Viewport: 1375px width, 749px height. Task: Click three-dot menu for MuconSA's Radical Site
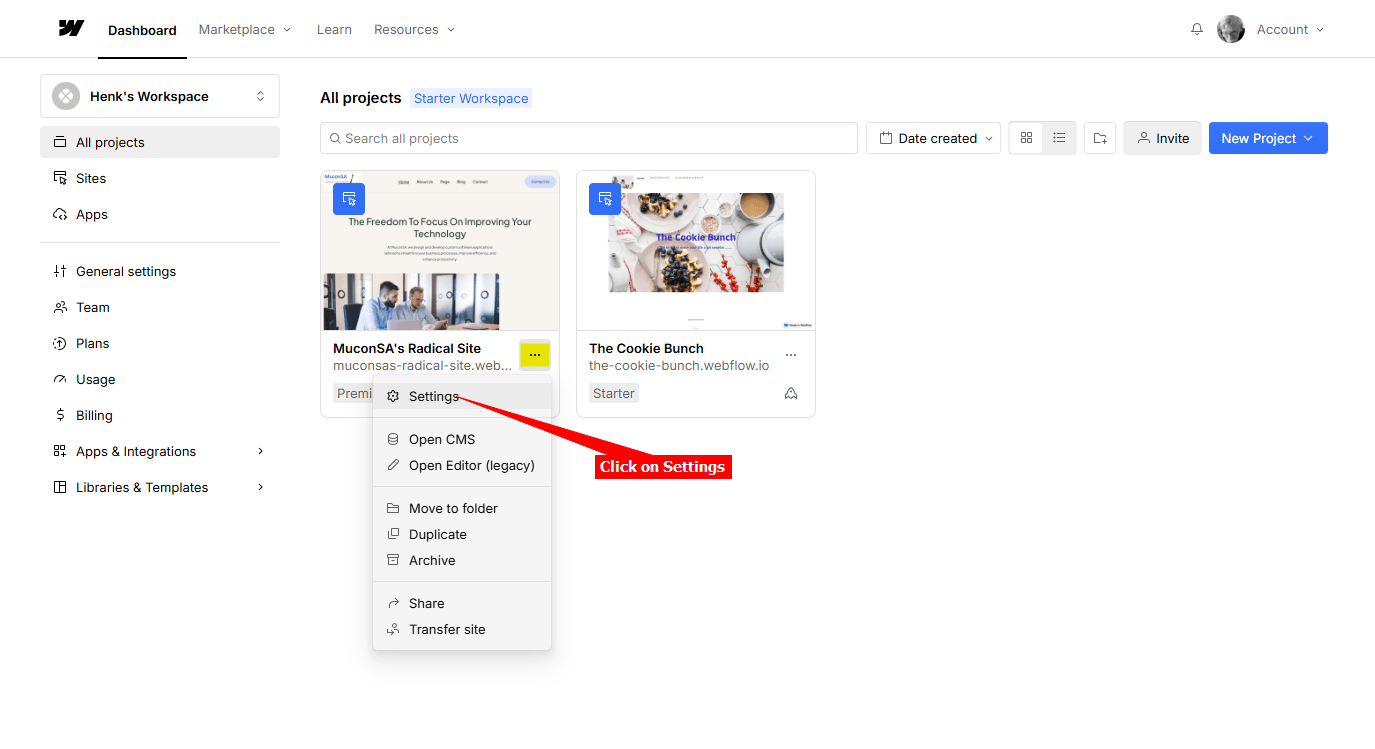pyautogui.click(x=535, y=355)
